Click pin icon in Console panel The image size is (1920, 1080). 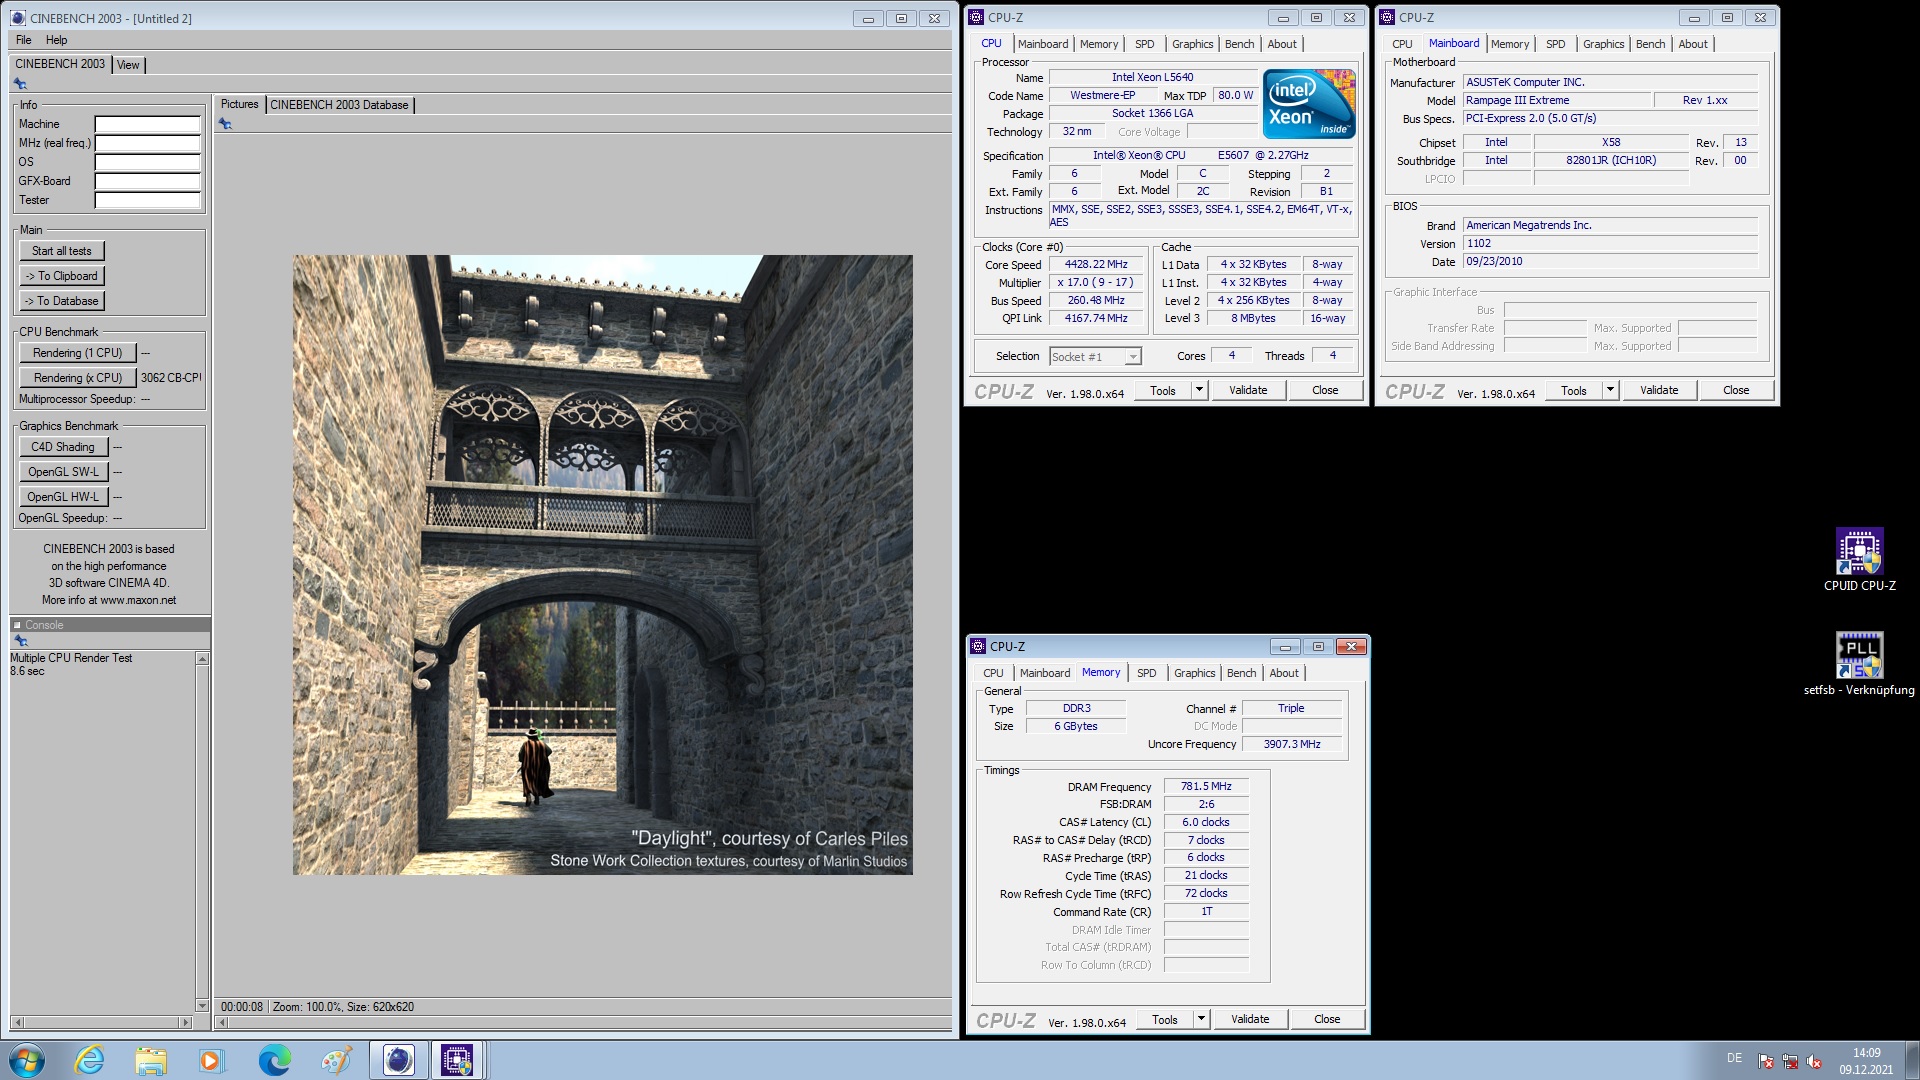pyautogui.click(x=20, y=641)
